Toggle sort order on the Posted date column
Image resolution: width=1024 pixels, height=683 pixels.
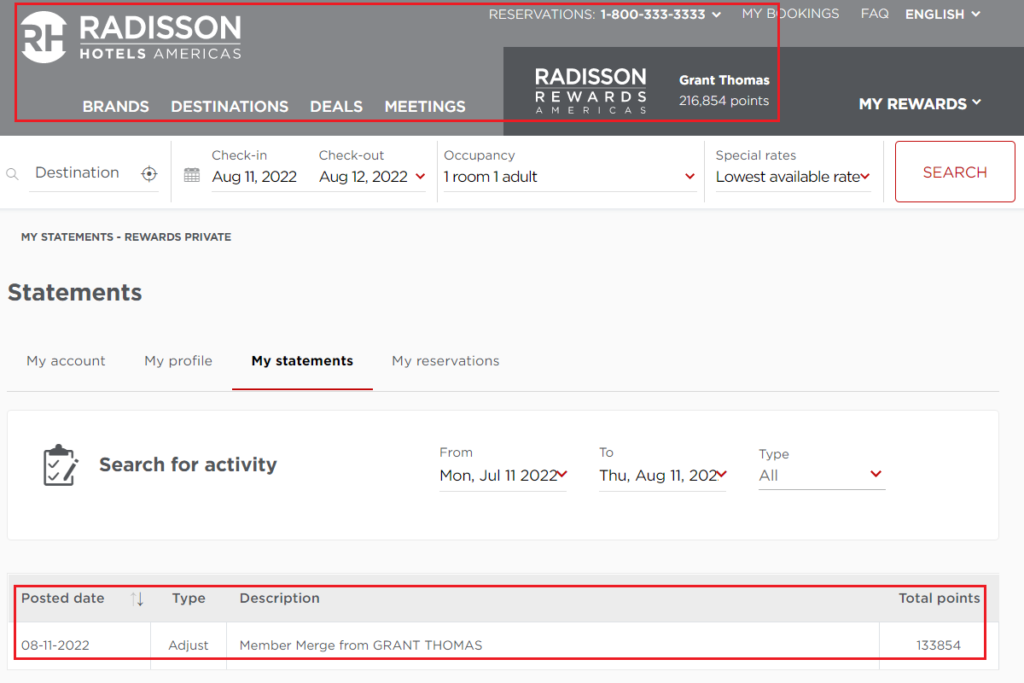(x=137, y=598)
